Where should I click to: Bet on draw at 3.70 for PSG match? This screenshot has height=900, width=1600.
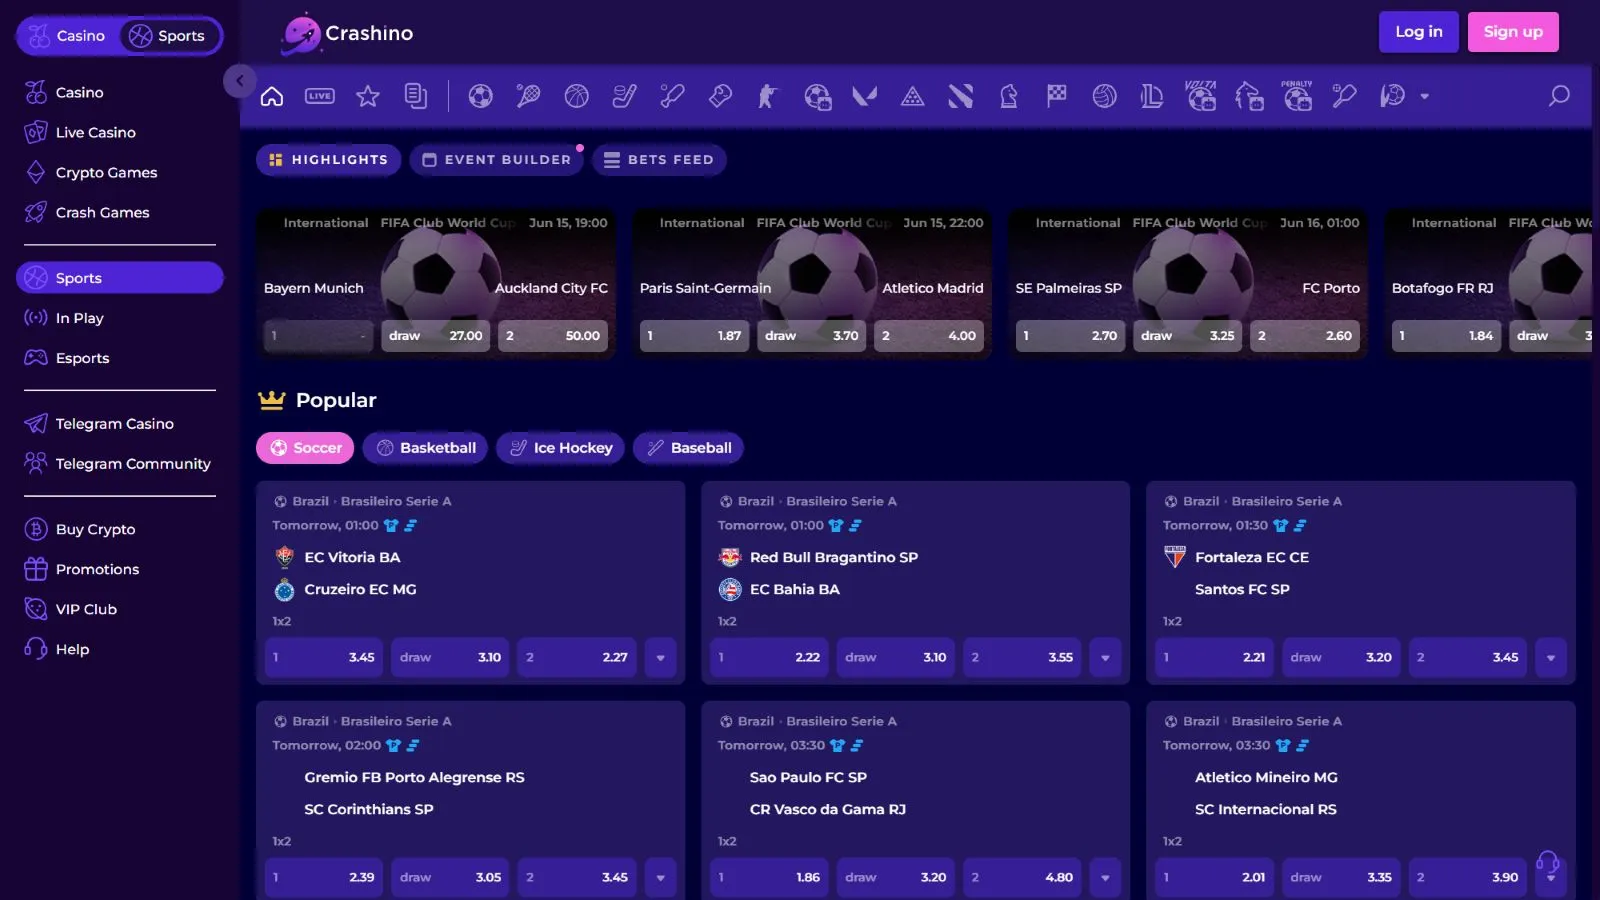click(x=811, y=336)
